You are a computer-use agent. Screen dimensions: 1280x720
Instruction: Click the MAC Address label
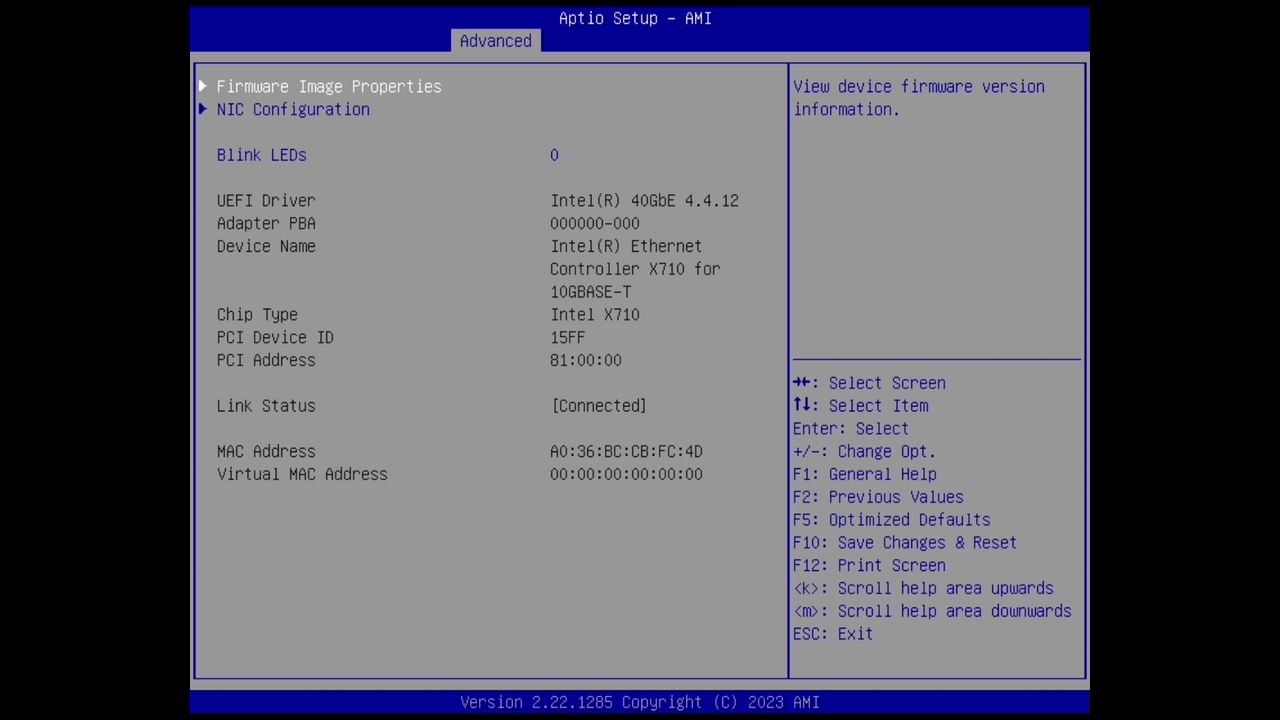coord(266,452)
